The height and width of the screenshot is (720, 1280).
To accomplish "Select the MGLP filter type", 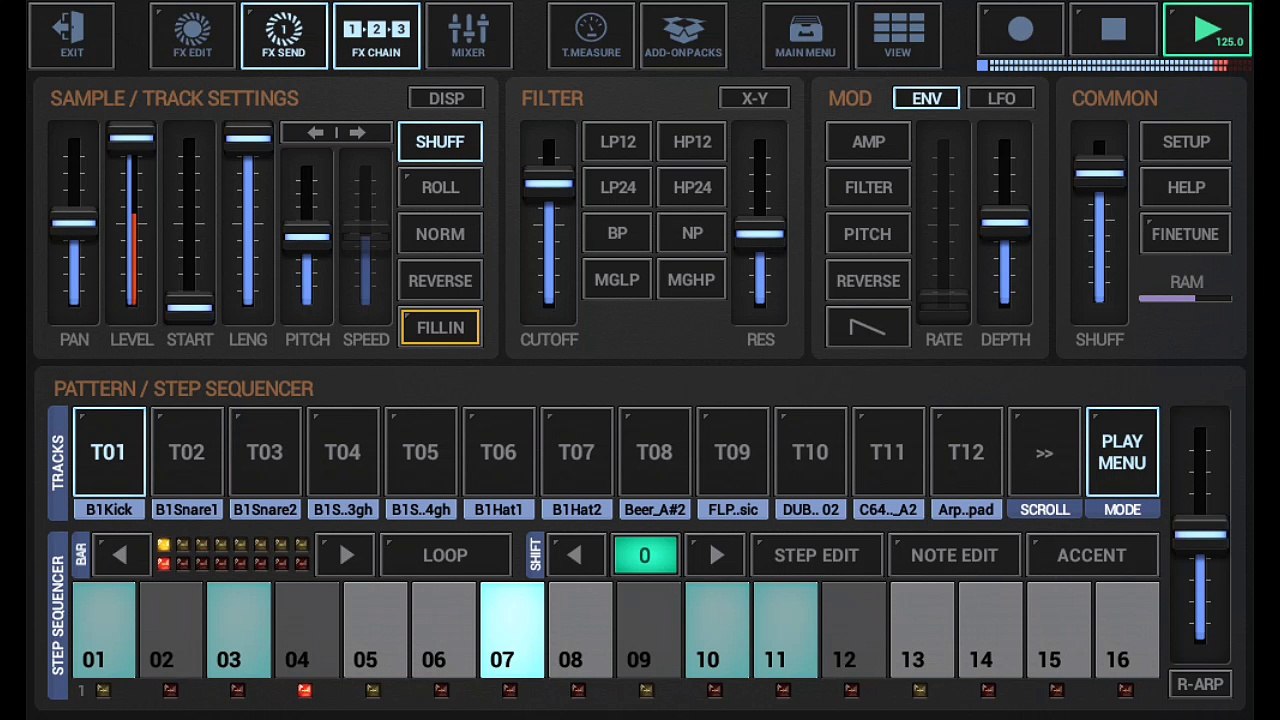I will [x=618, y=280].
